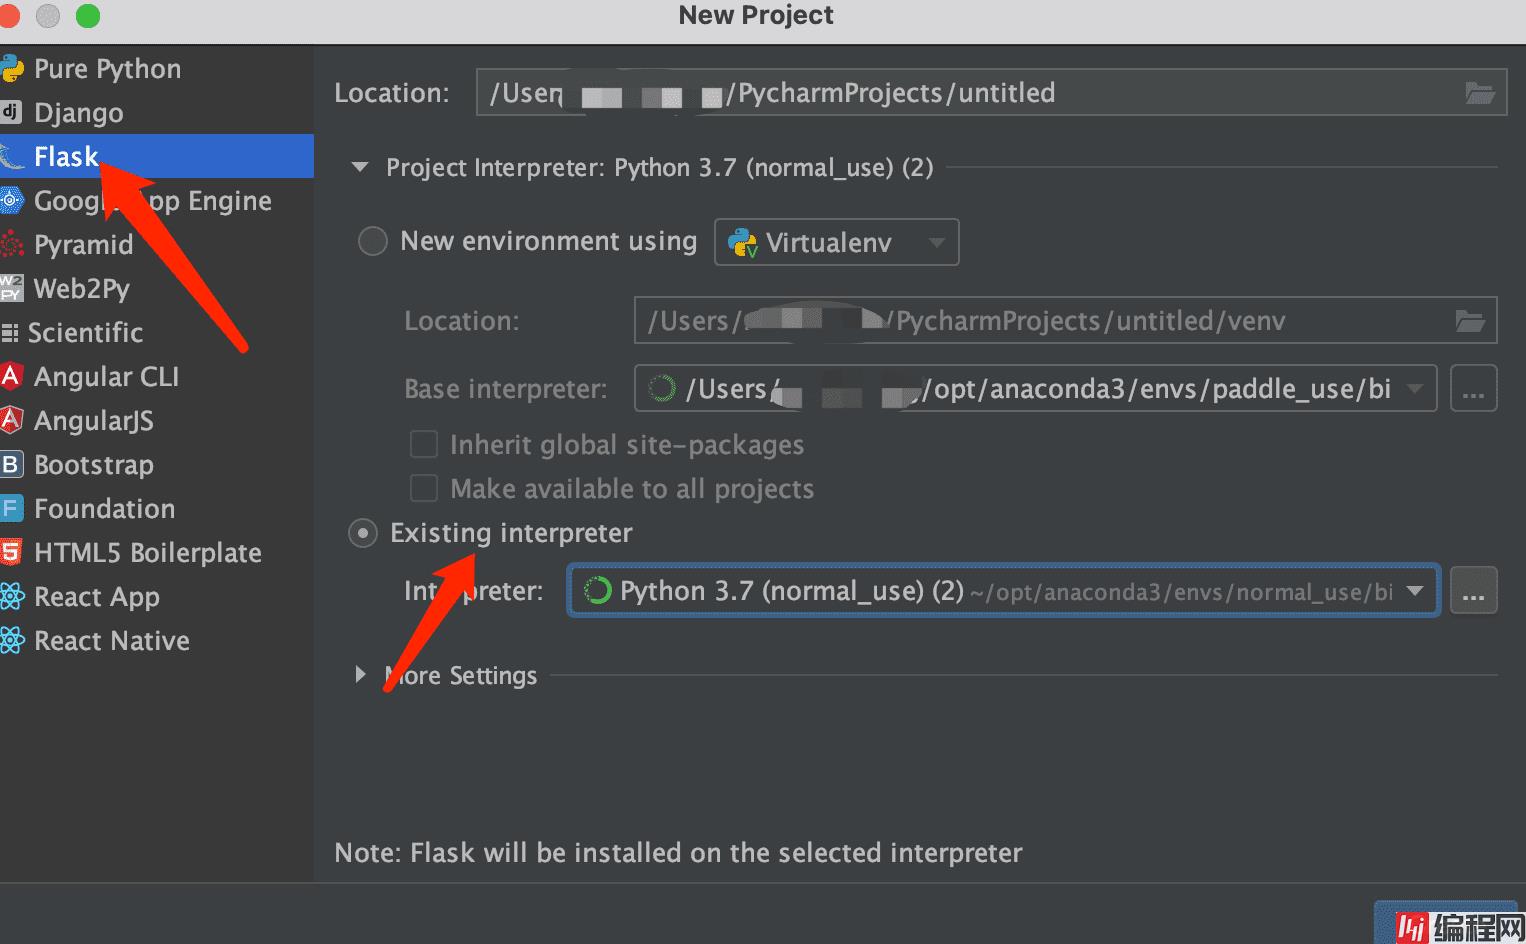The width and height of the screenshot is (1526, 944).
Task: Choose Scientific from the project types list
Action: (x=85, y=332)
